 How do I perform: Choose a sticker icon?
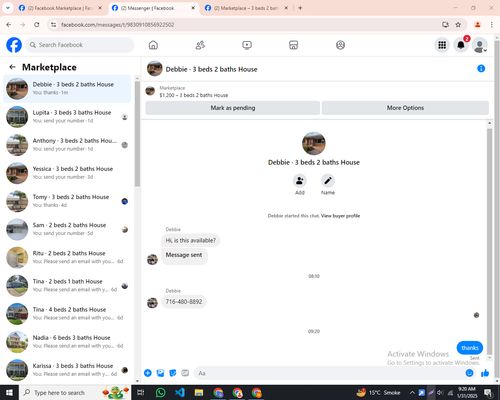[173, 373]
